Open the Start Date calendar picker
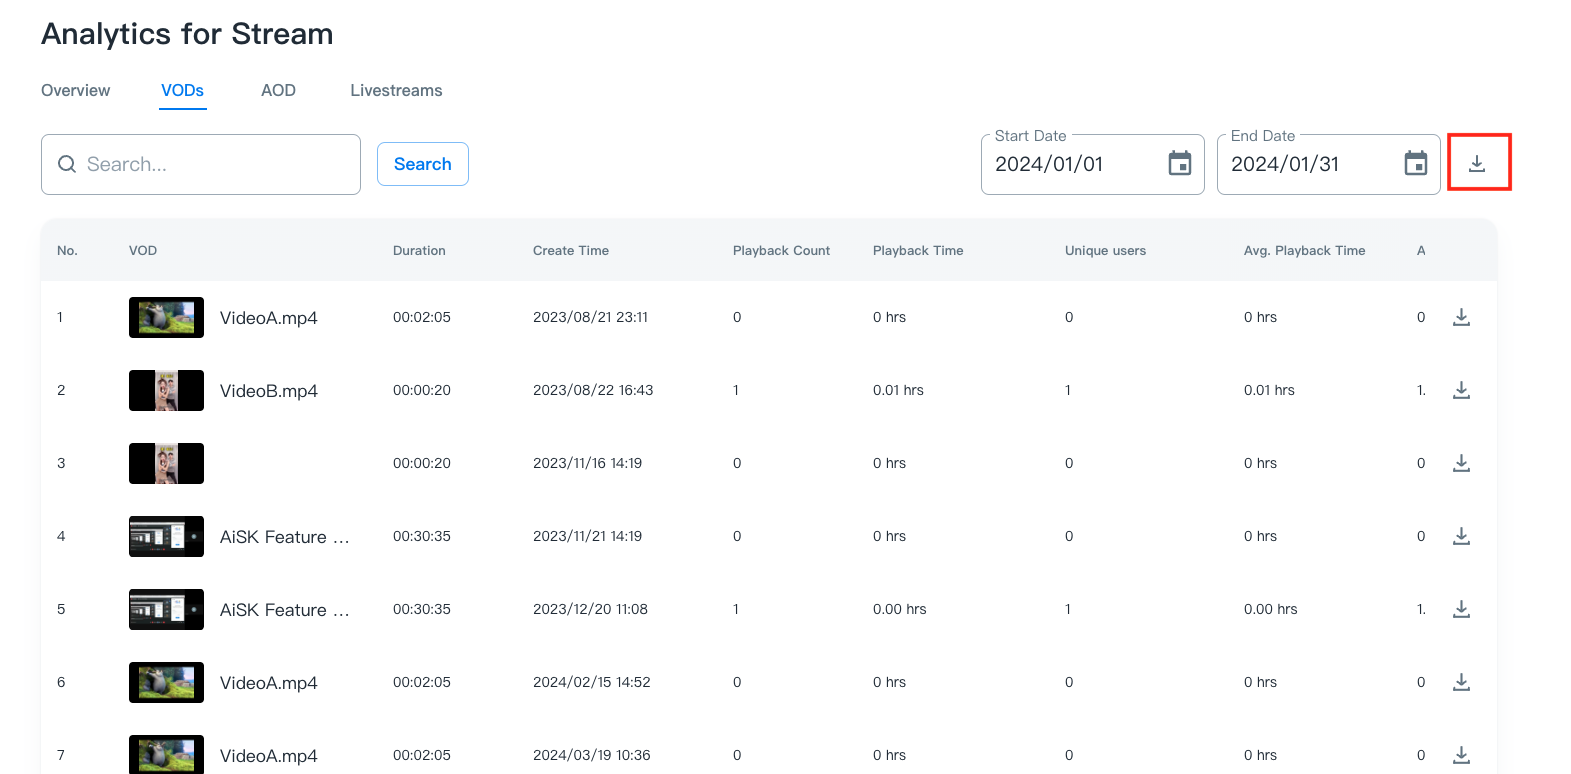The height and width of the screenshot is (774, 1571). 1180,163
